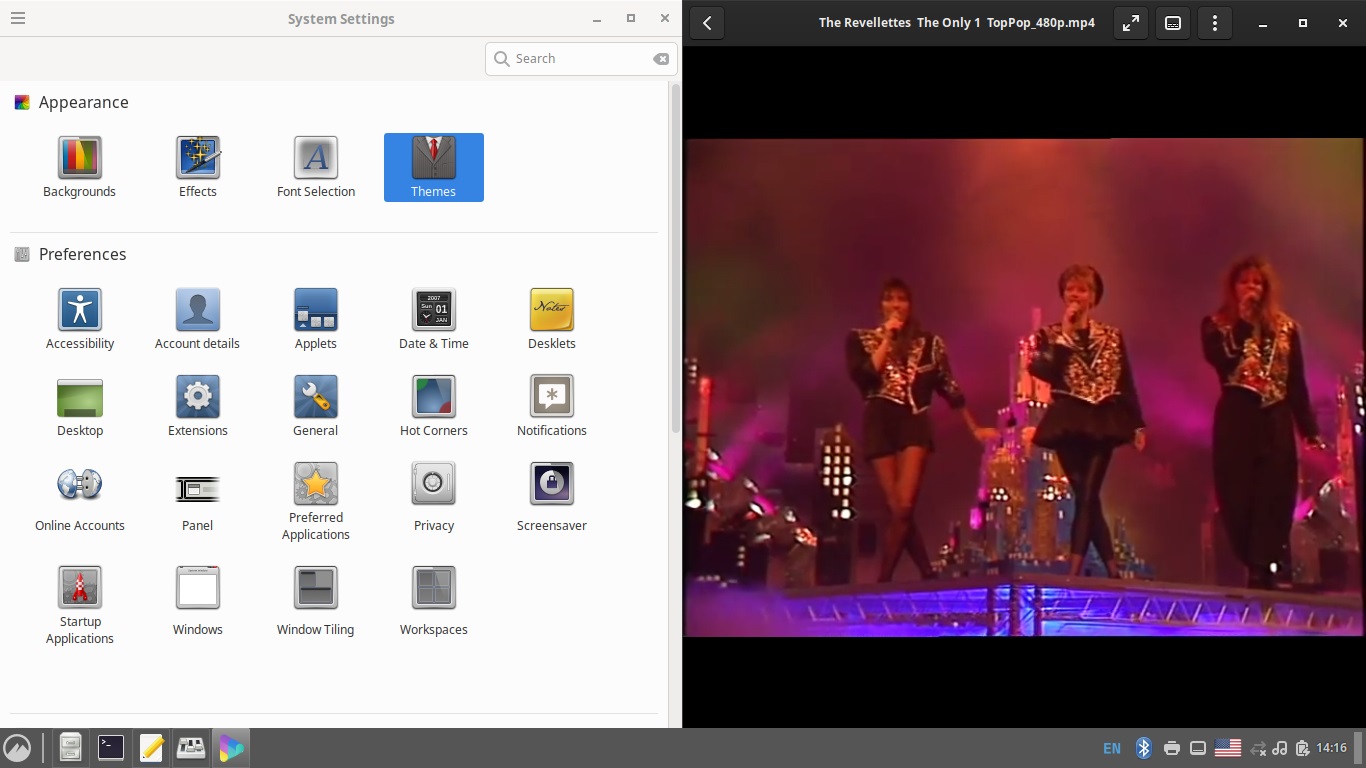
Task: Open Startup Applications settings
Action: [79, 606]
